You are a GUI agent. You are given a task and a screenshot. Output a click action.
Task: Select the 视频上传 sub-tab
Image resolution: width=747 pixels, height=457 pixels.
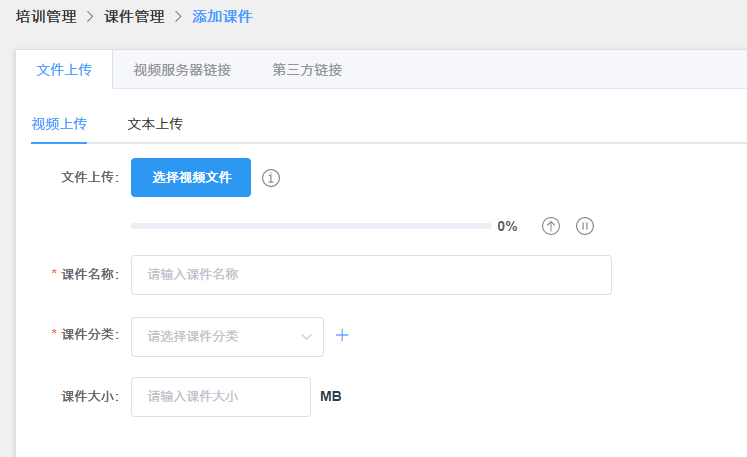[x=59, y=124]
